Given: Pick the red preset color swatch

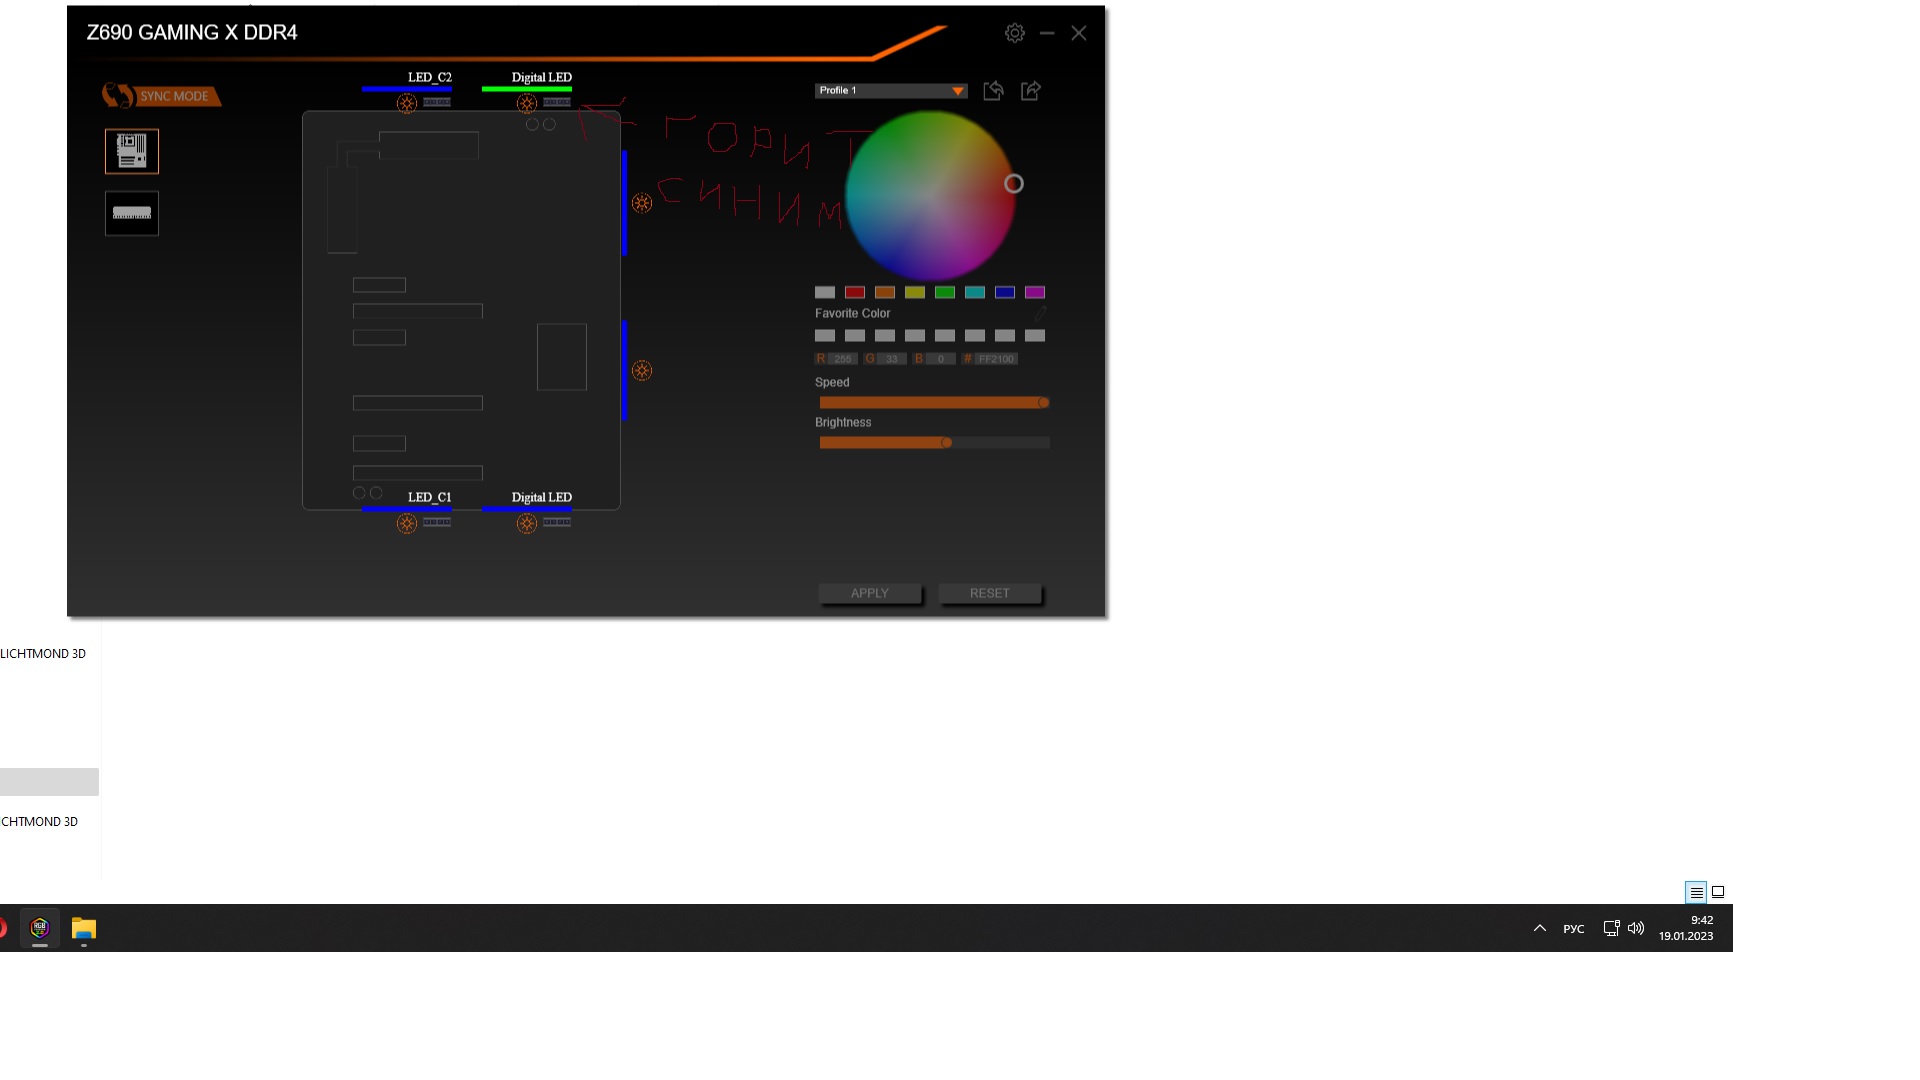Looking at the screenshot, I should 855,292.
